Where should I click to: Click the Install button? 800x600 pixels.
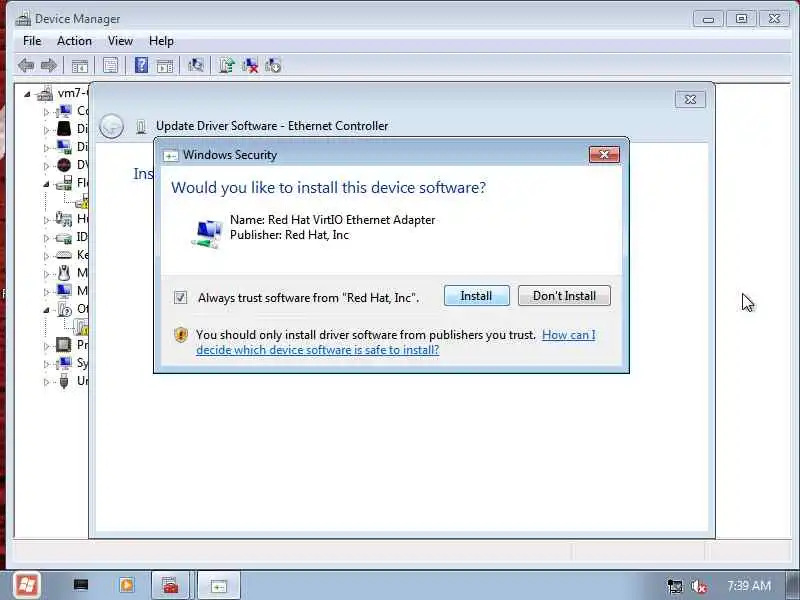click(x=477, y=296)
